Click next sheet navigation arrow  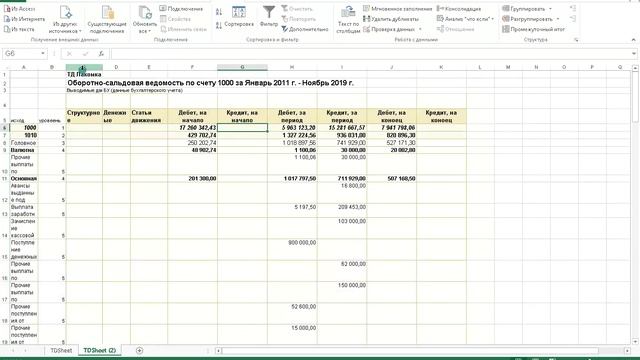coord(25,350)
